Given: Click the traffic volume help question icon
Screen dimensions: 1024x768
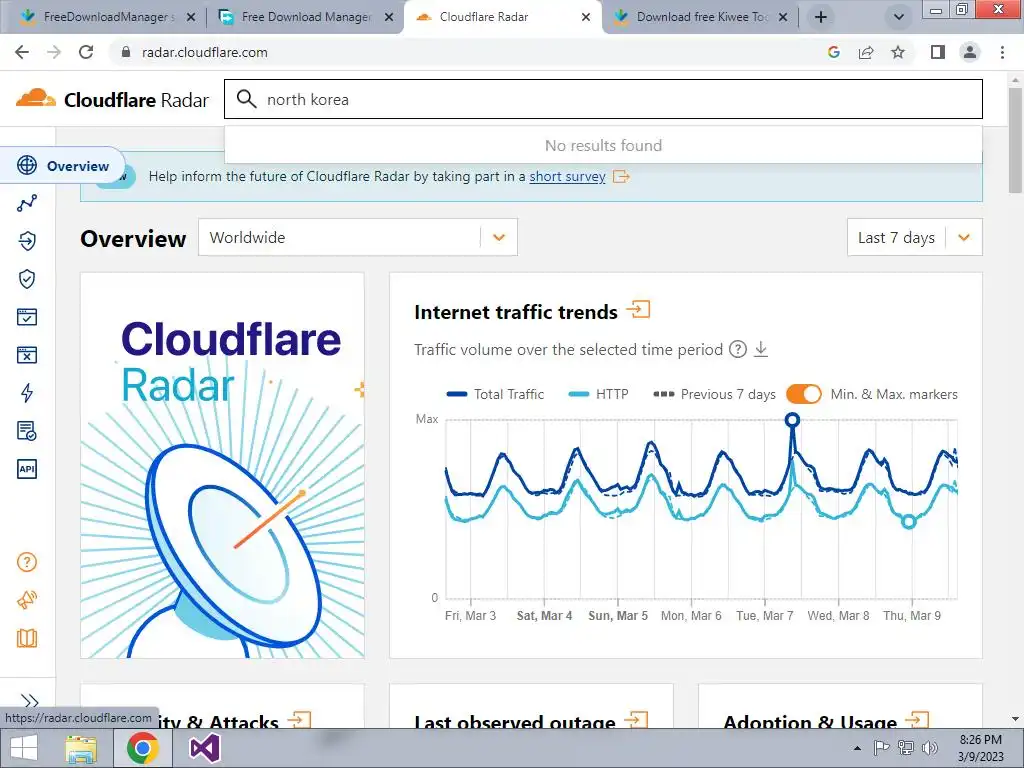Looking at the screenshot, I should tap(737, 349).
